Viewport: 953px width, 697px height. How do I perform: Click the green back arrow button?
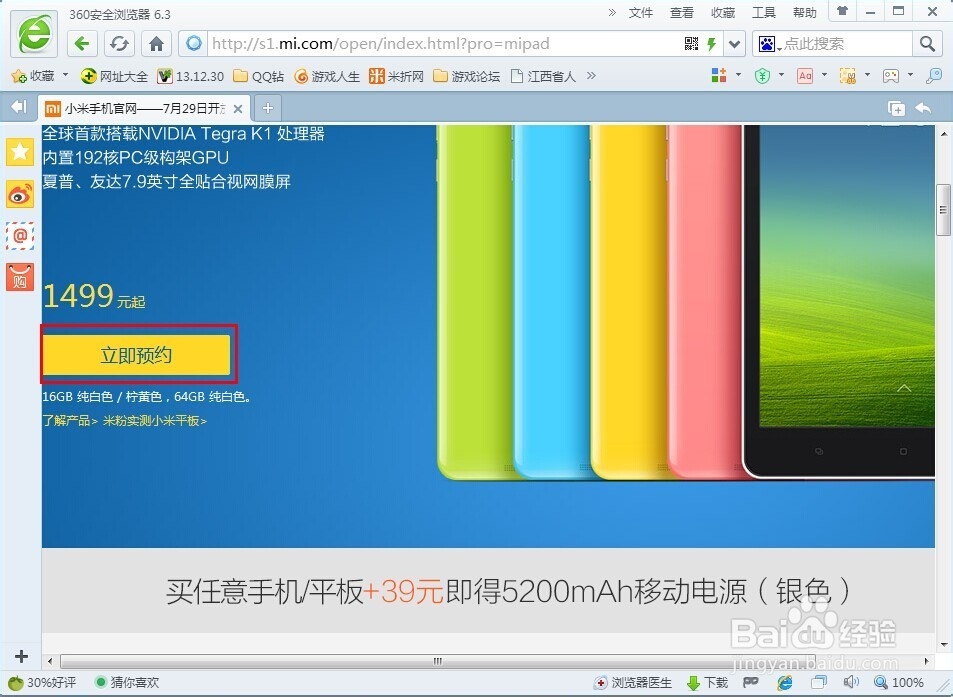point(81,44)
